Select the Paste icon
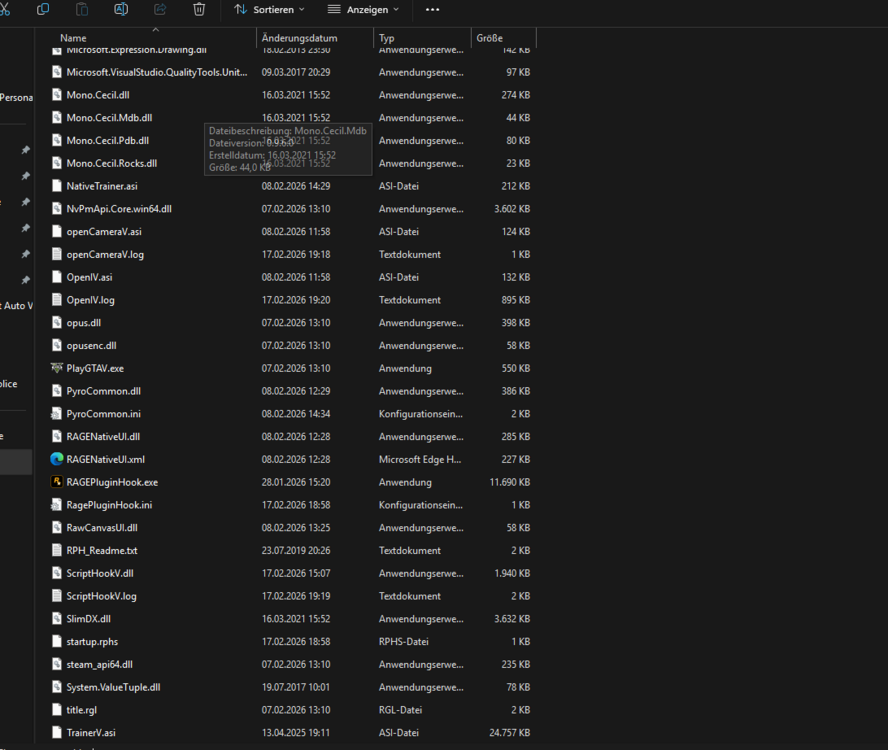The height and width of the screenshot is (750, 888). click(x=81, y=10)
